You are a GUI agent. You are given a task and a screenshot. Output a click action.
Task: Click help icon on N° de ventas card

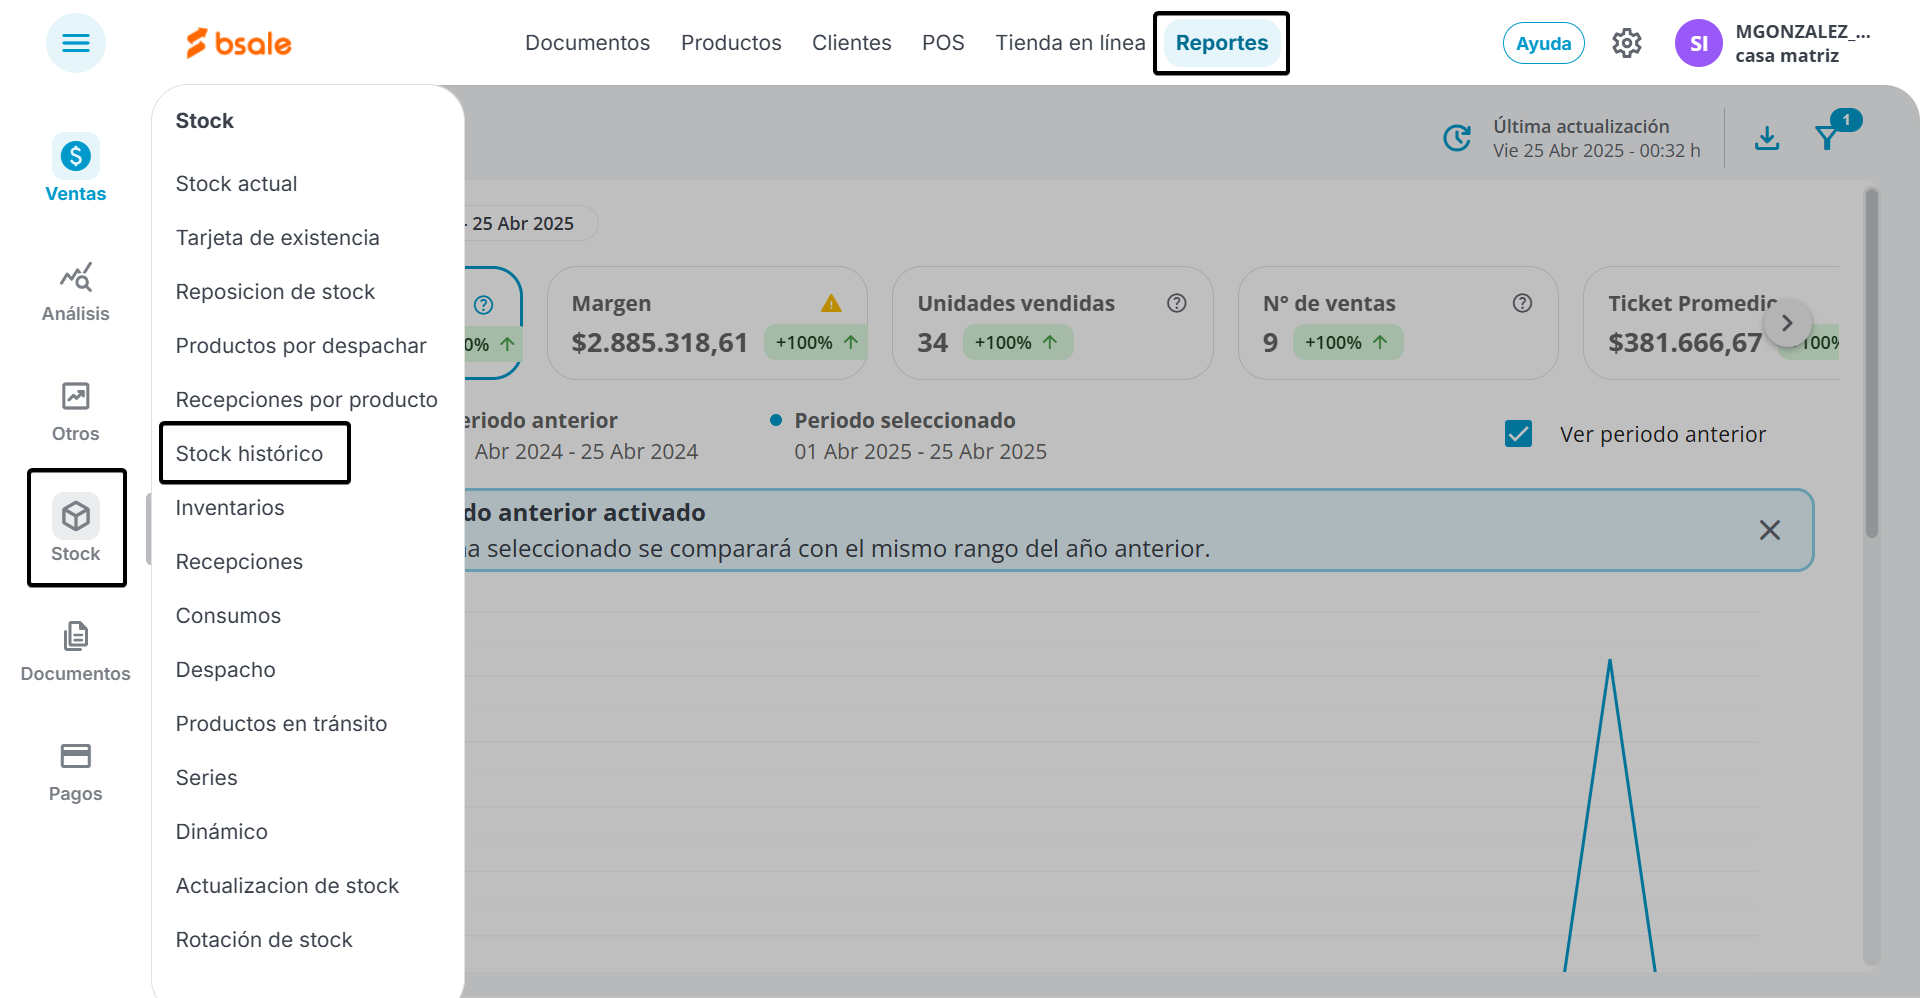[x=1522, y=303]
